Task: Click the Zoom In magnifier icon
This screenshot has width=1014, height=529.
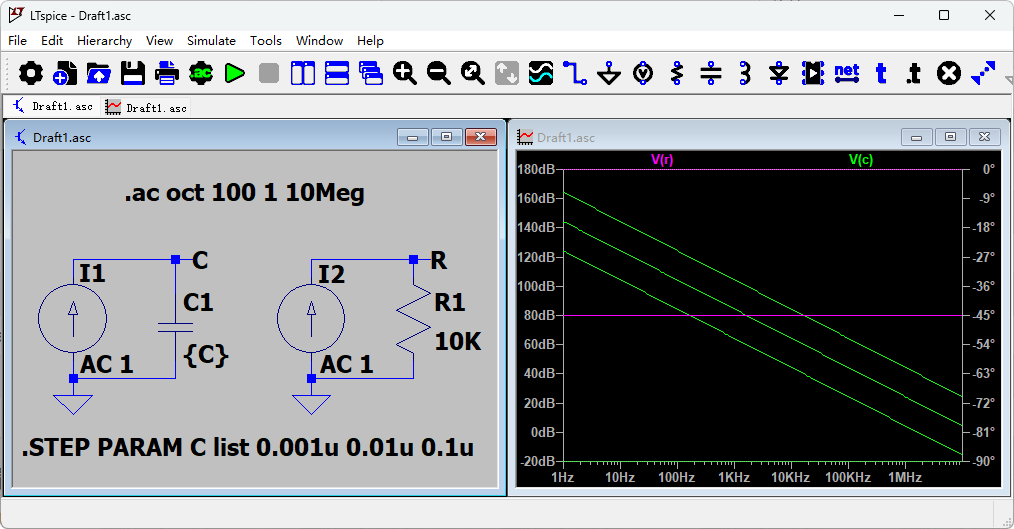Action: (x=405, y=73)
